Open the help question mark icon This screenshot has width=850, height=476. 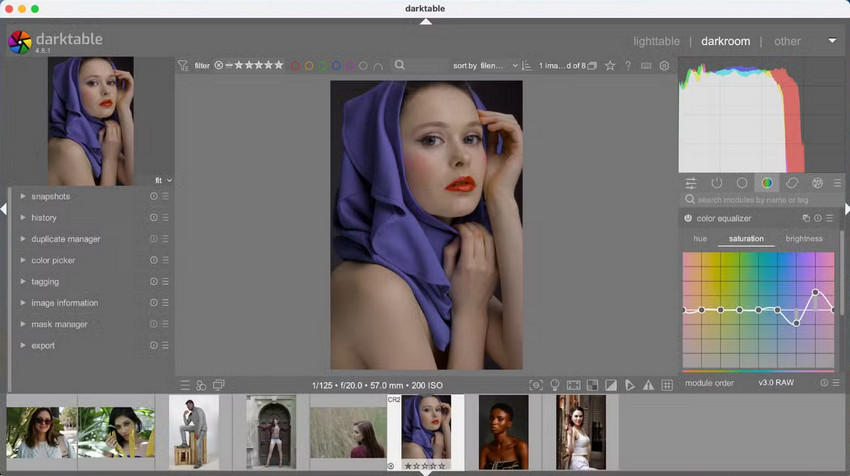628,66
